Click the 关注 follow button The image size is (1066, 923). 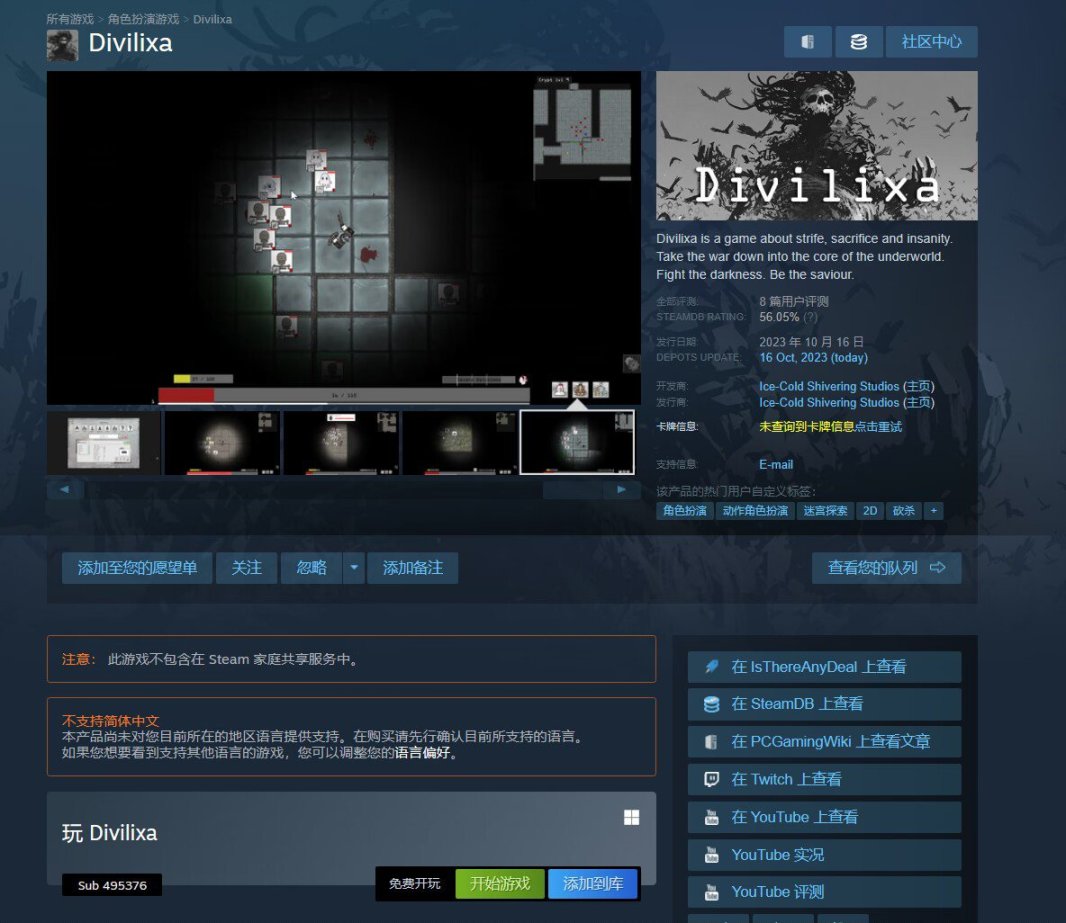246,568
